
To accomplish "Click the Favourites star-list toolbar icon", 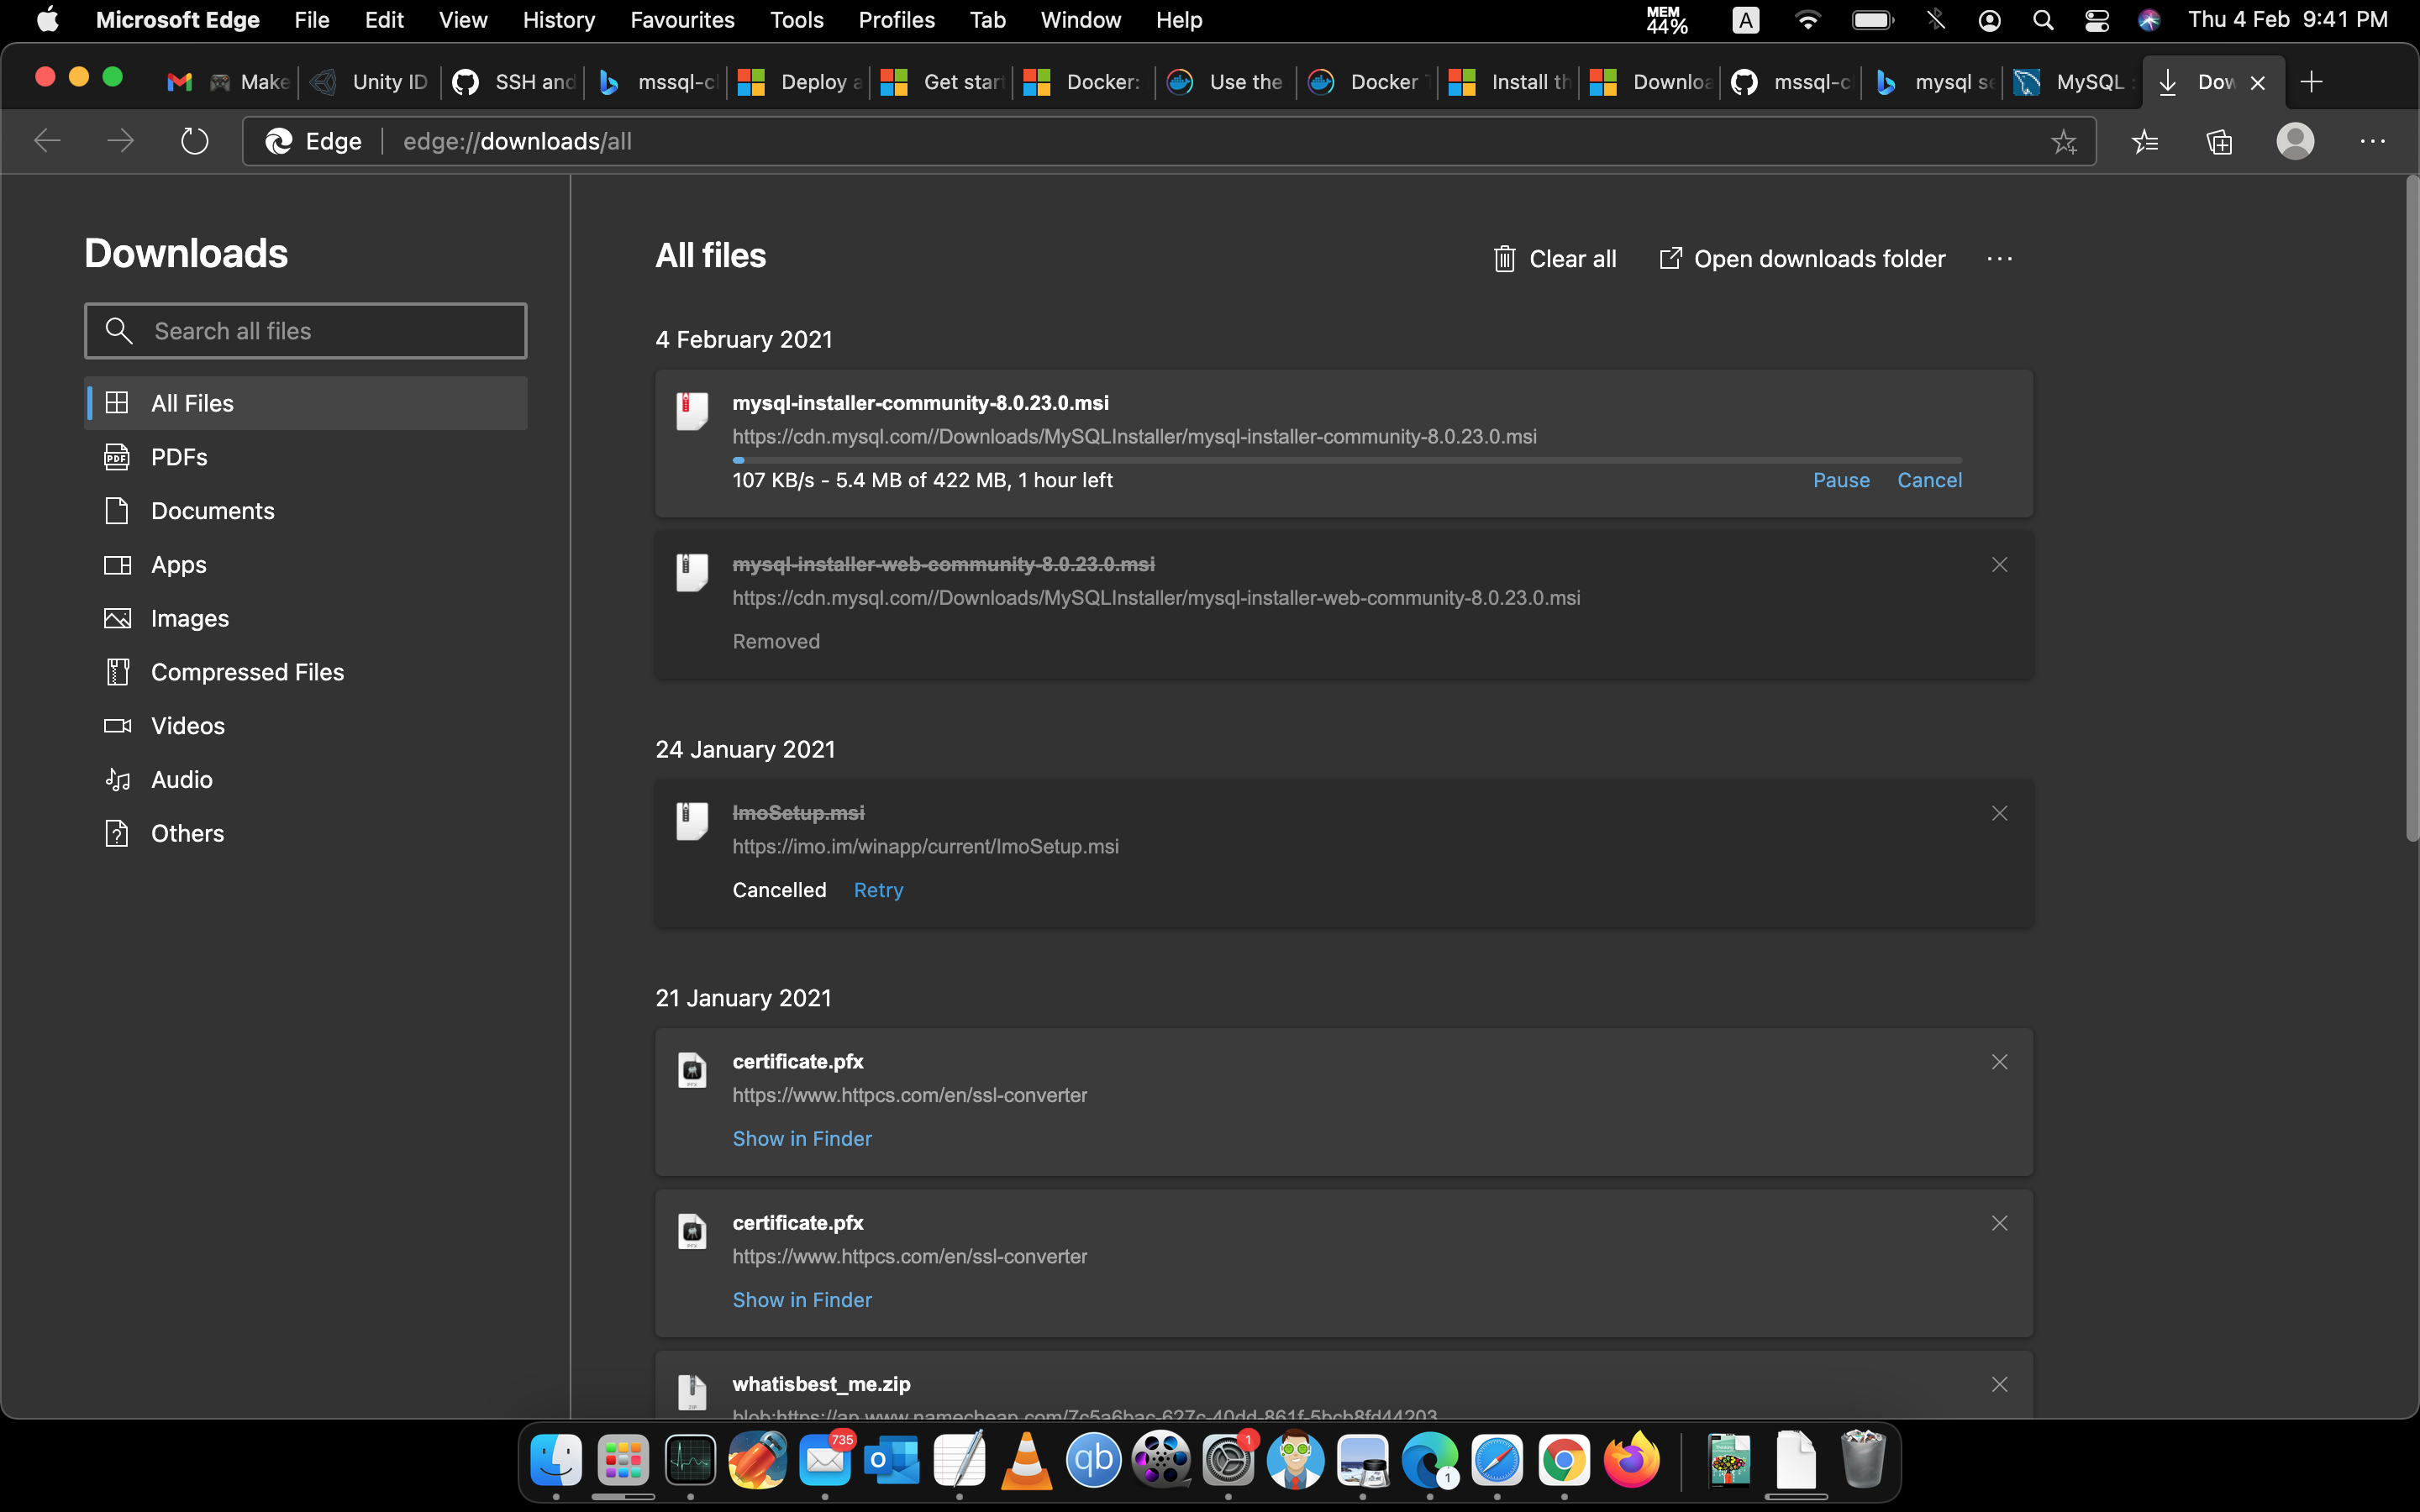I will (x=2145, y=141).
